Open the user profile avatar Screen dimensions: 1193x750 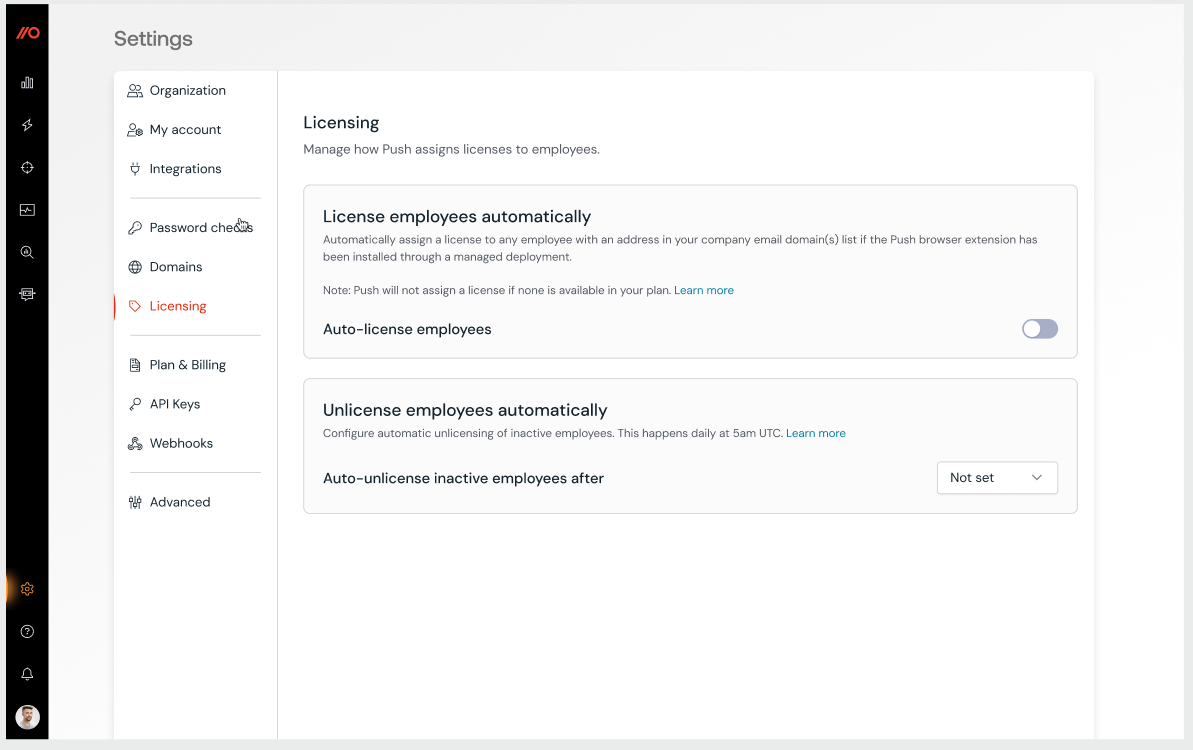27,717
